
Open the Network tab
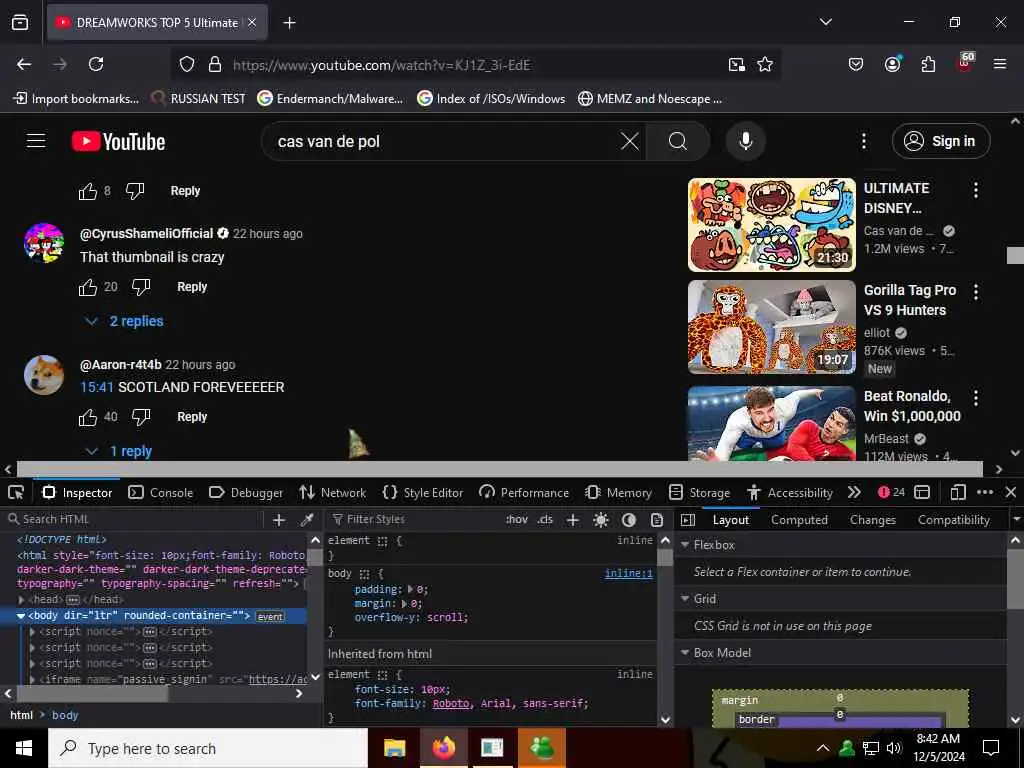[333, 492]
